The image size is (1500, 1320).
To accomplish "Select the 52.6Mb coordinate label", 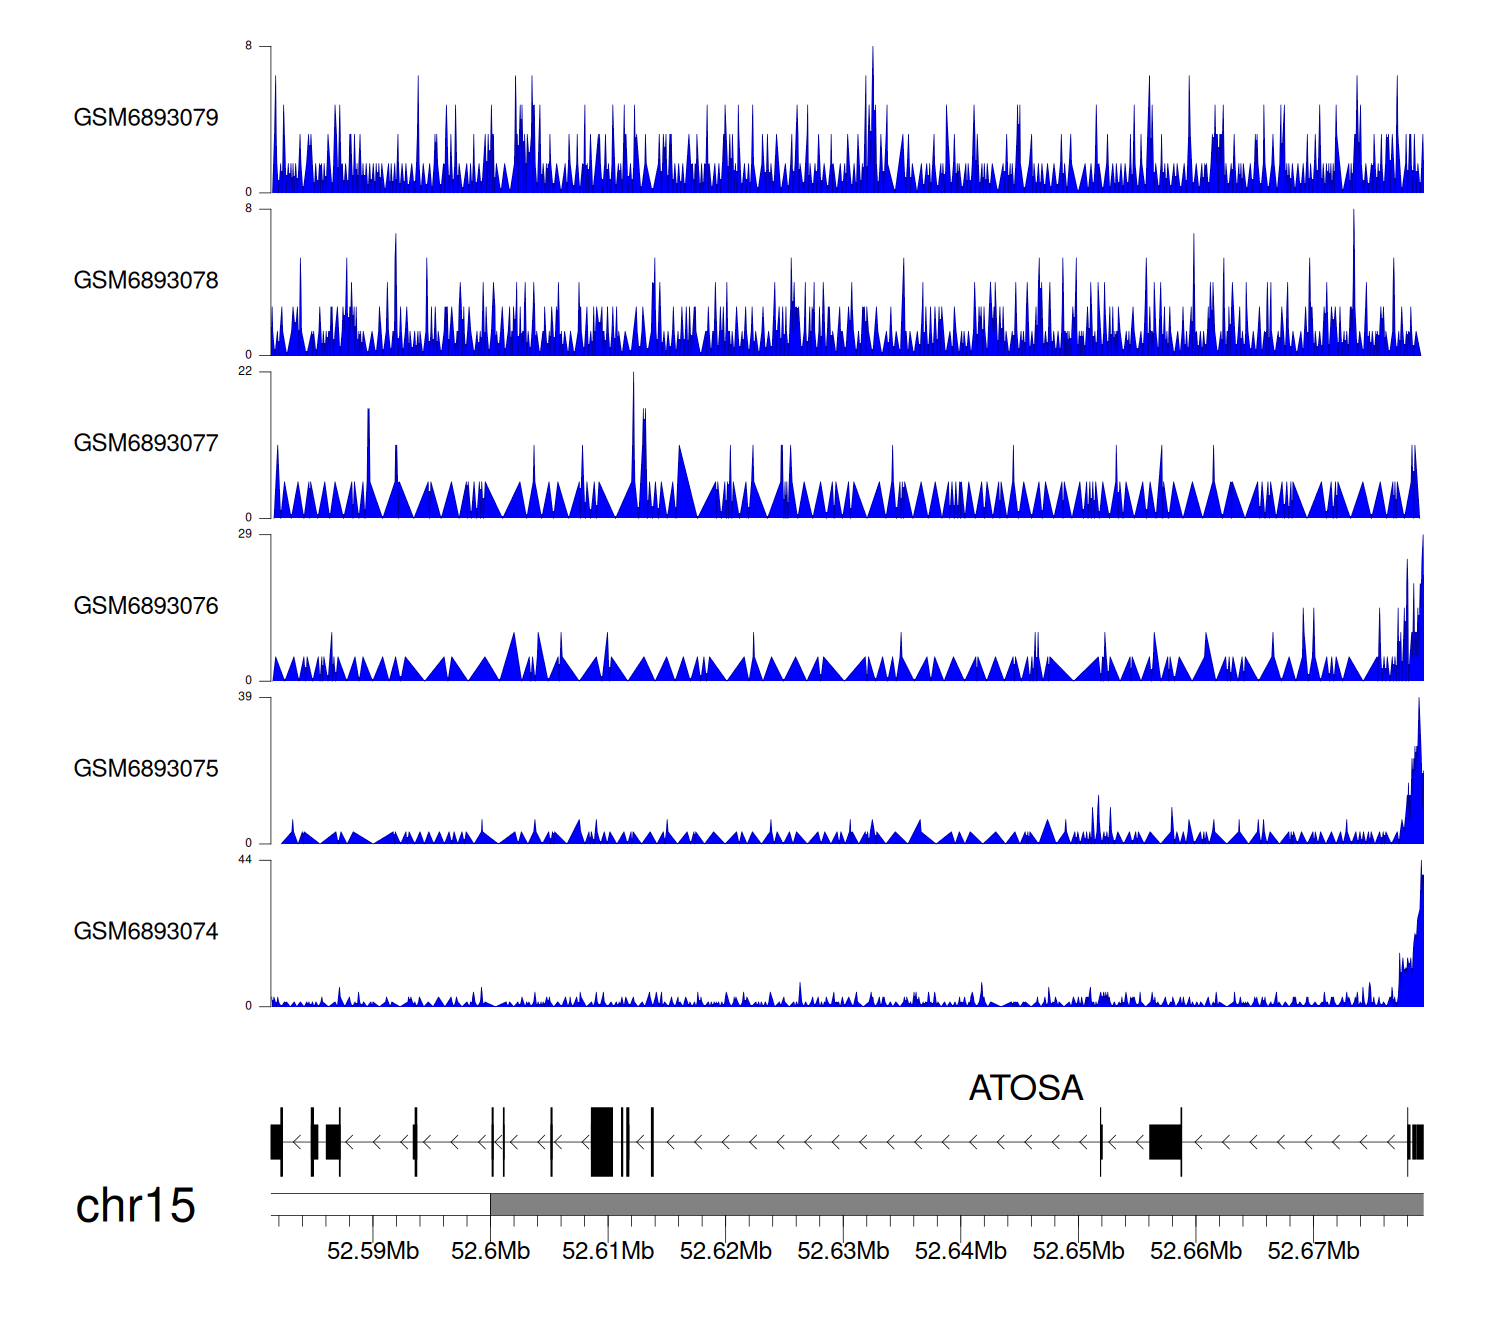I will (490, 1251).
